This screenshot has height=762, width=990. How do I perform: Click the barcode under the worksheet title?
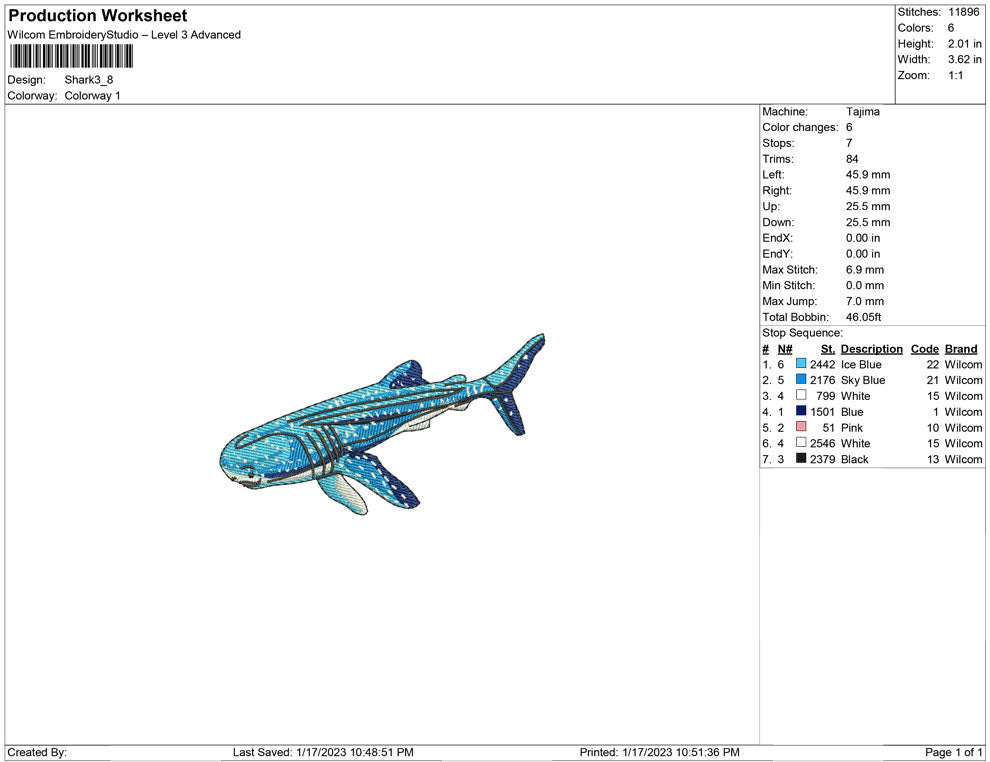[71, 56]
